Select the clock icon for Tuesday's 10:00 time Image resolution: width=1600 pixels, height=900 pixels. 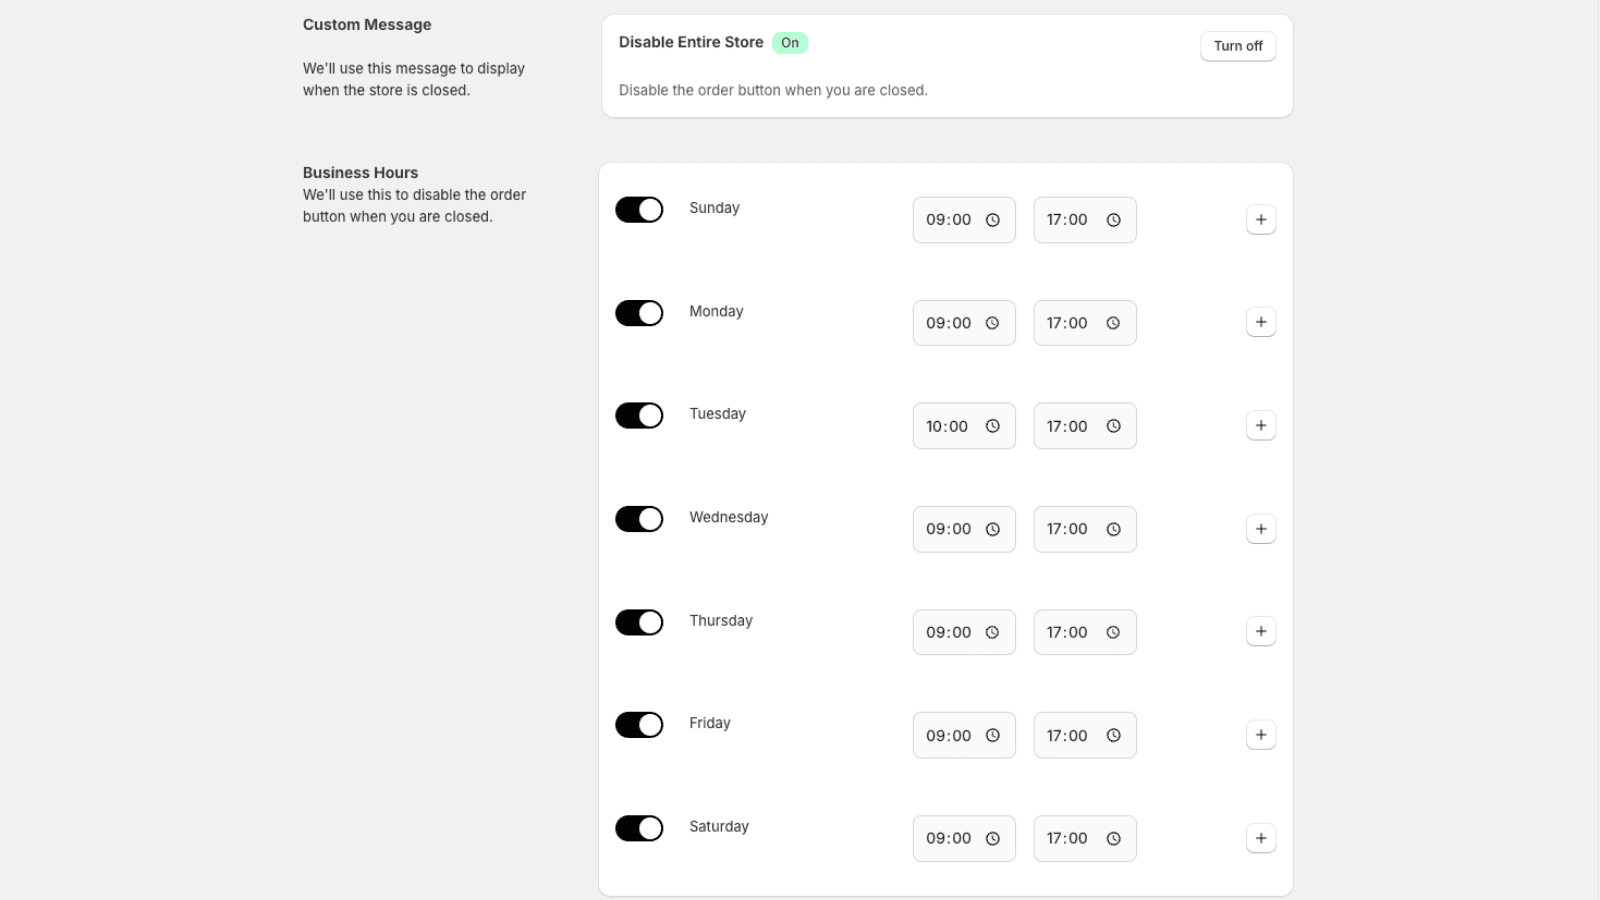pos(991,425)
